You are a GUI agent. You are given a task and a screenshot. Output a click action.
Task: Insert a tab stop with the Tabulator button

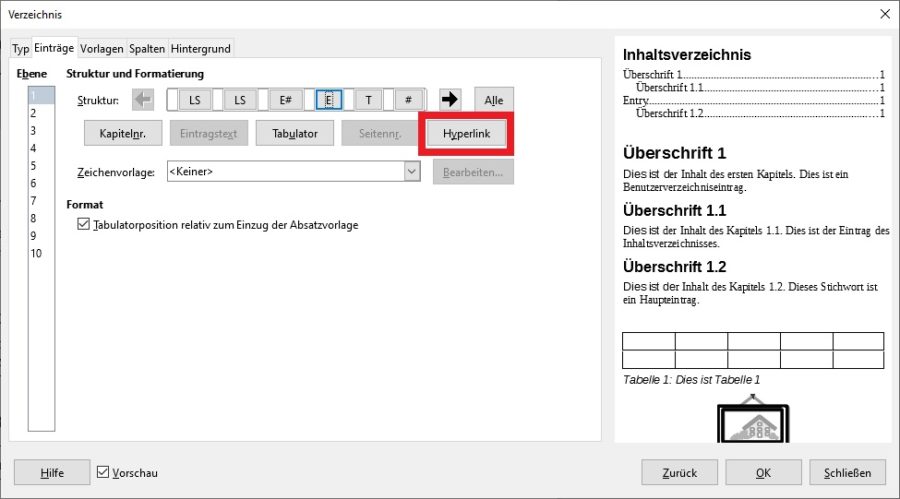click(294, 133)
